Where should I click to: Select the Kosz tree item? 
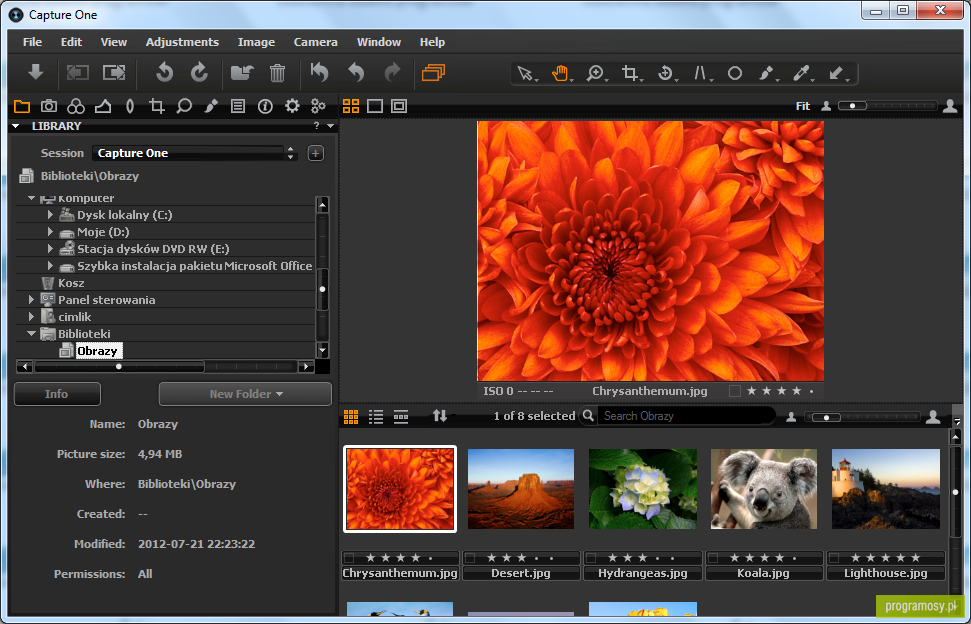pos(71,283)
